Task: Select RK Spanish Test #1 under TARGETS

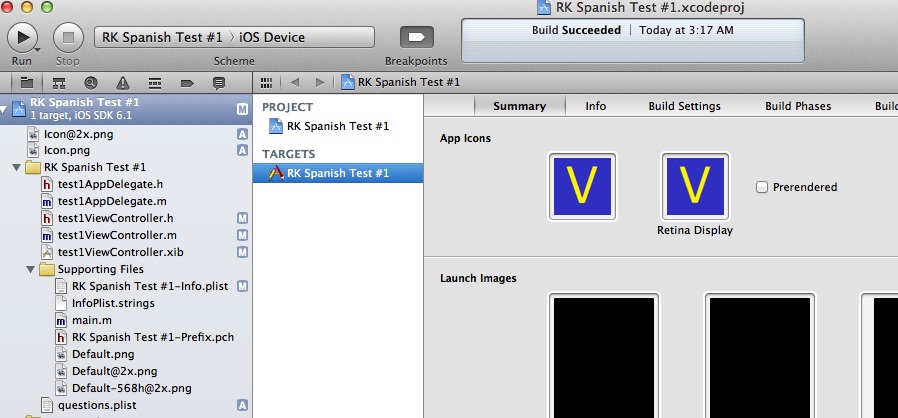Action: (x=338, y=173)
